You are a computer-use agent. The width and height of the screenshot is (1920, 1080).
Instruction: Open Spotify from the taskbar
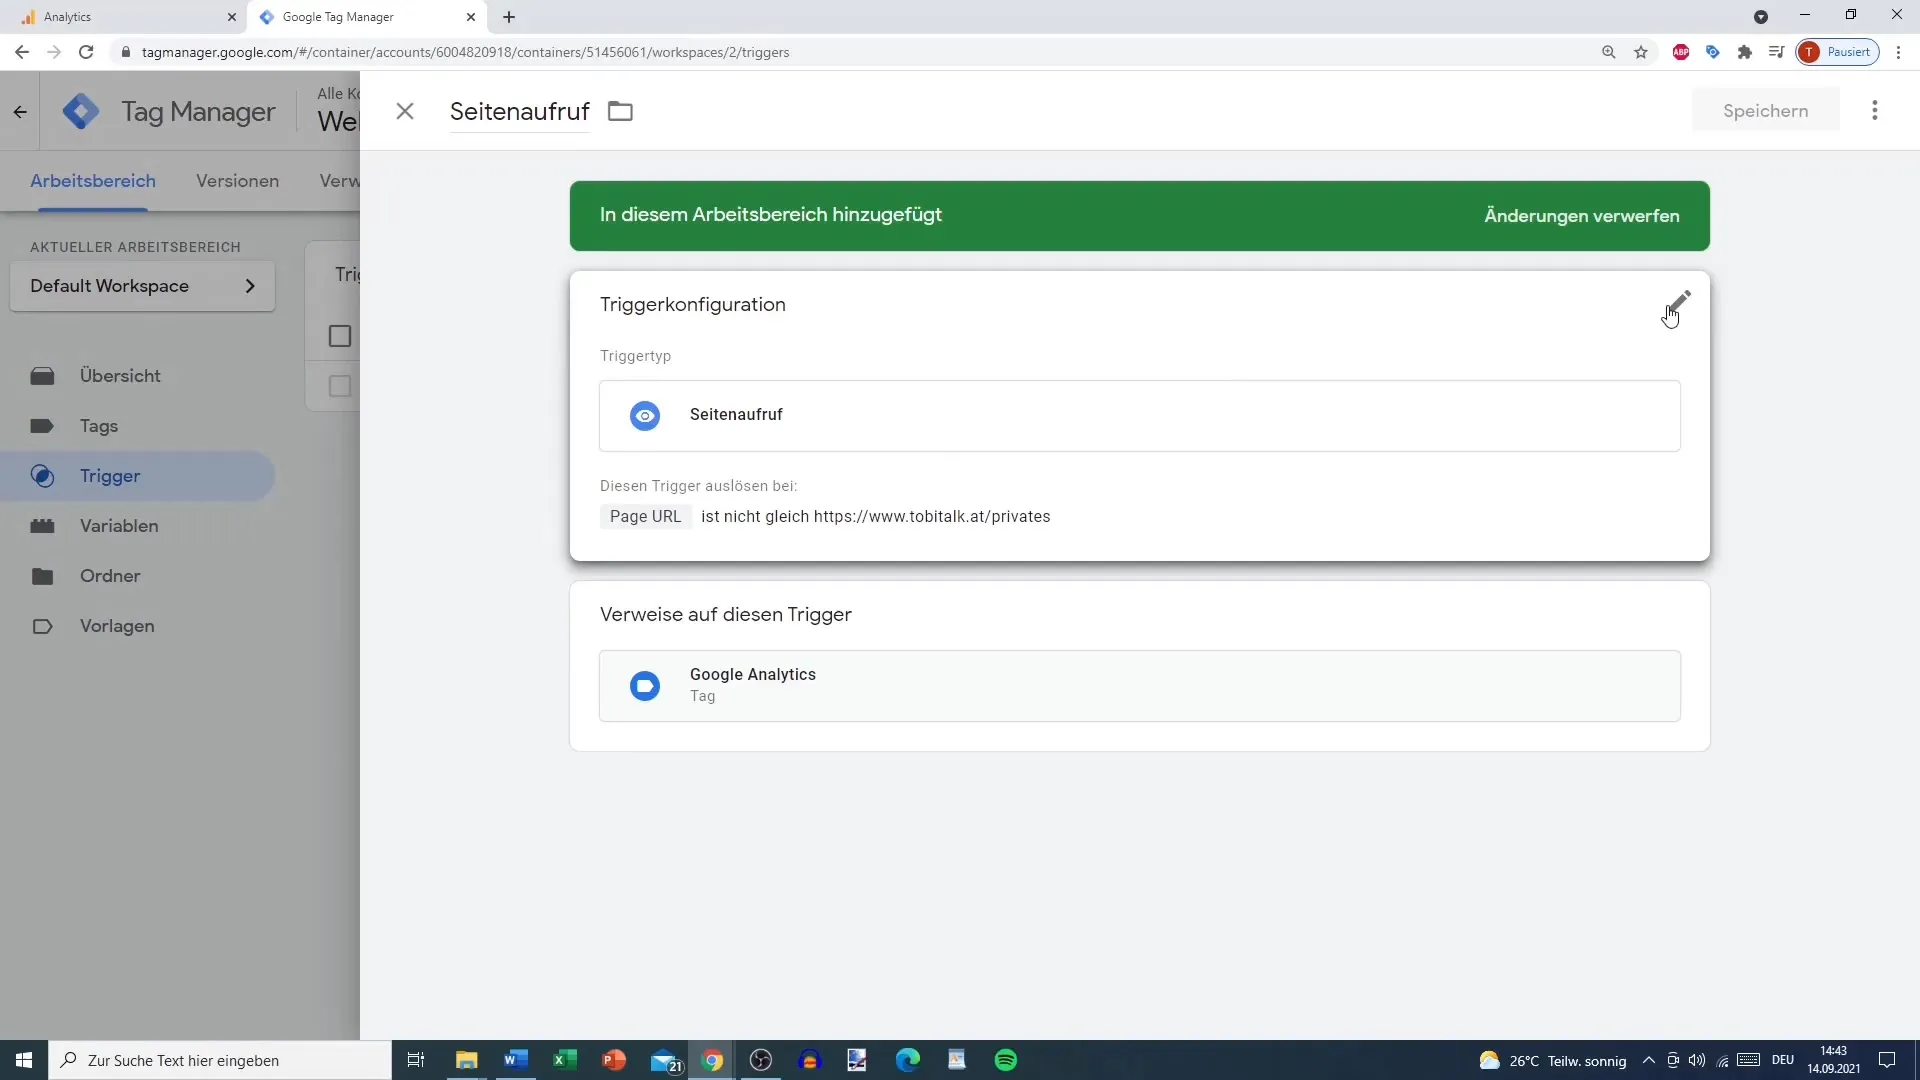tap(1006, 1060)
